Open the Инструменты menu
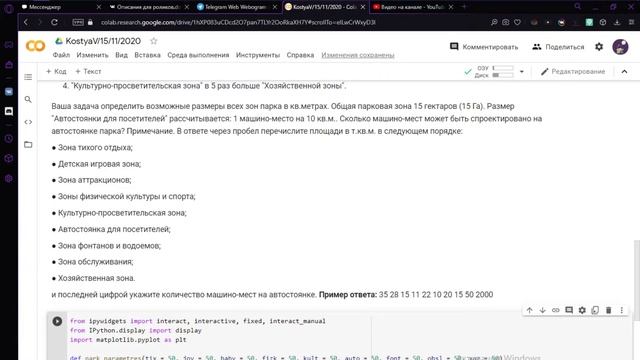 tap(258, 55)
